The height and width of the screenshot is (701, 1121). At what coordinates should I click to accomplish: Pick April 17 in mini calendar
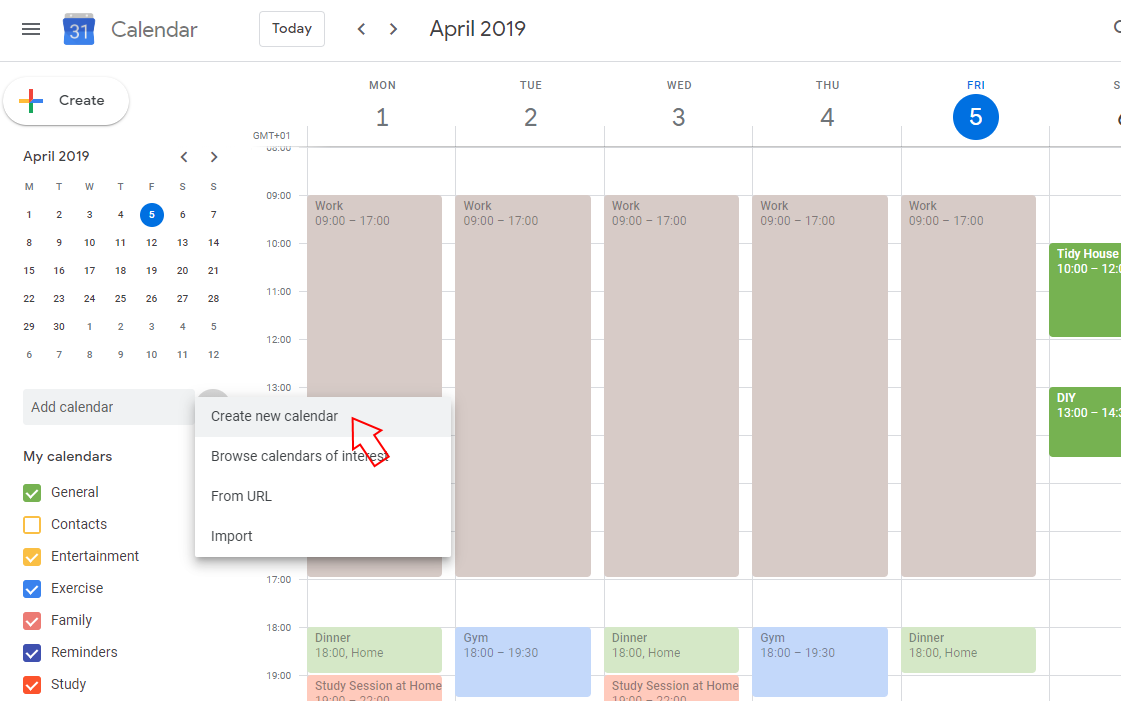[89, 271]
